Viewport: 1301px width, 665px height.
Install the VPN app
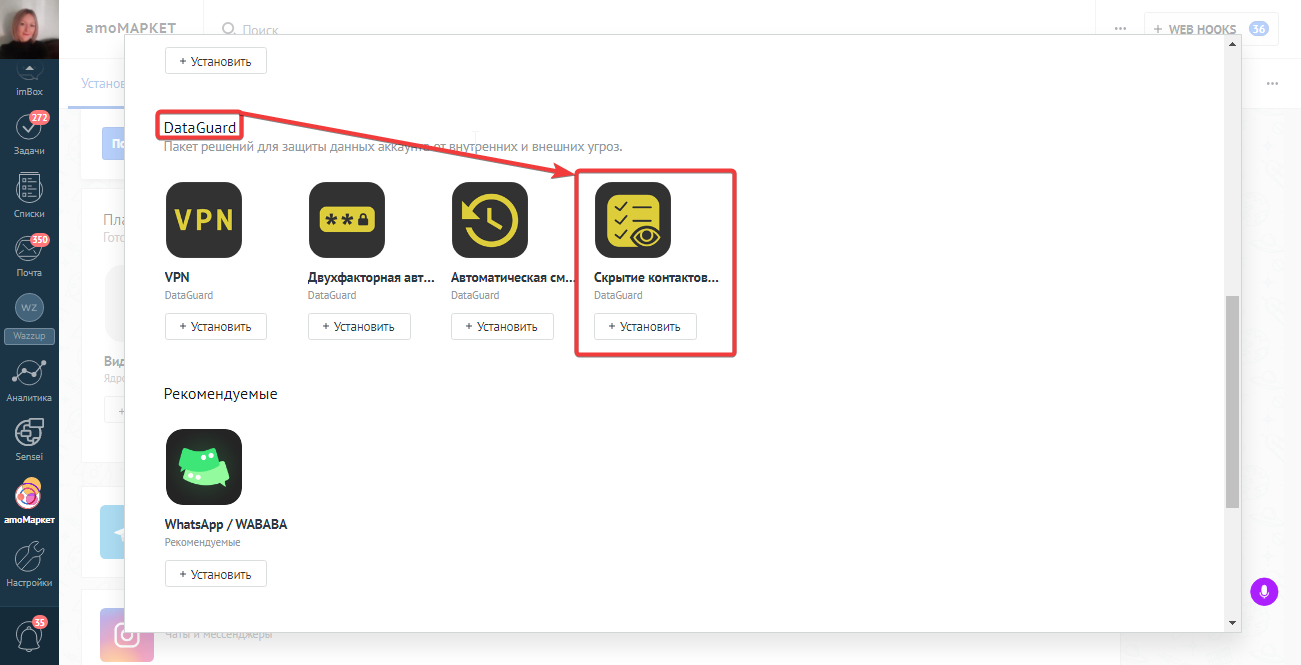point(216,327)
